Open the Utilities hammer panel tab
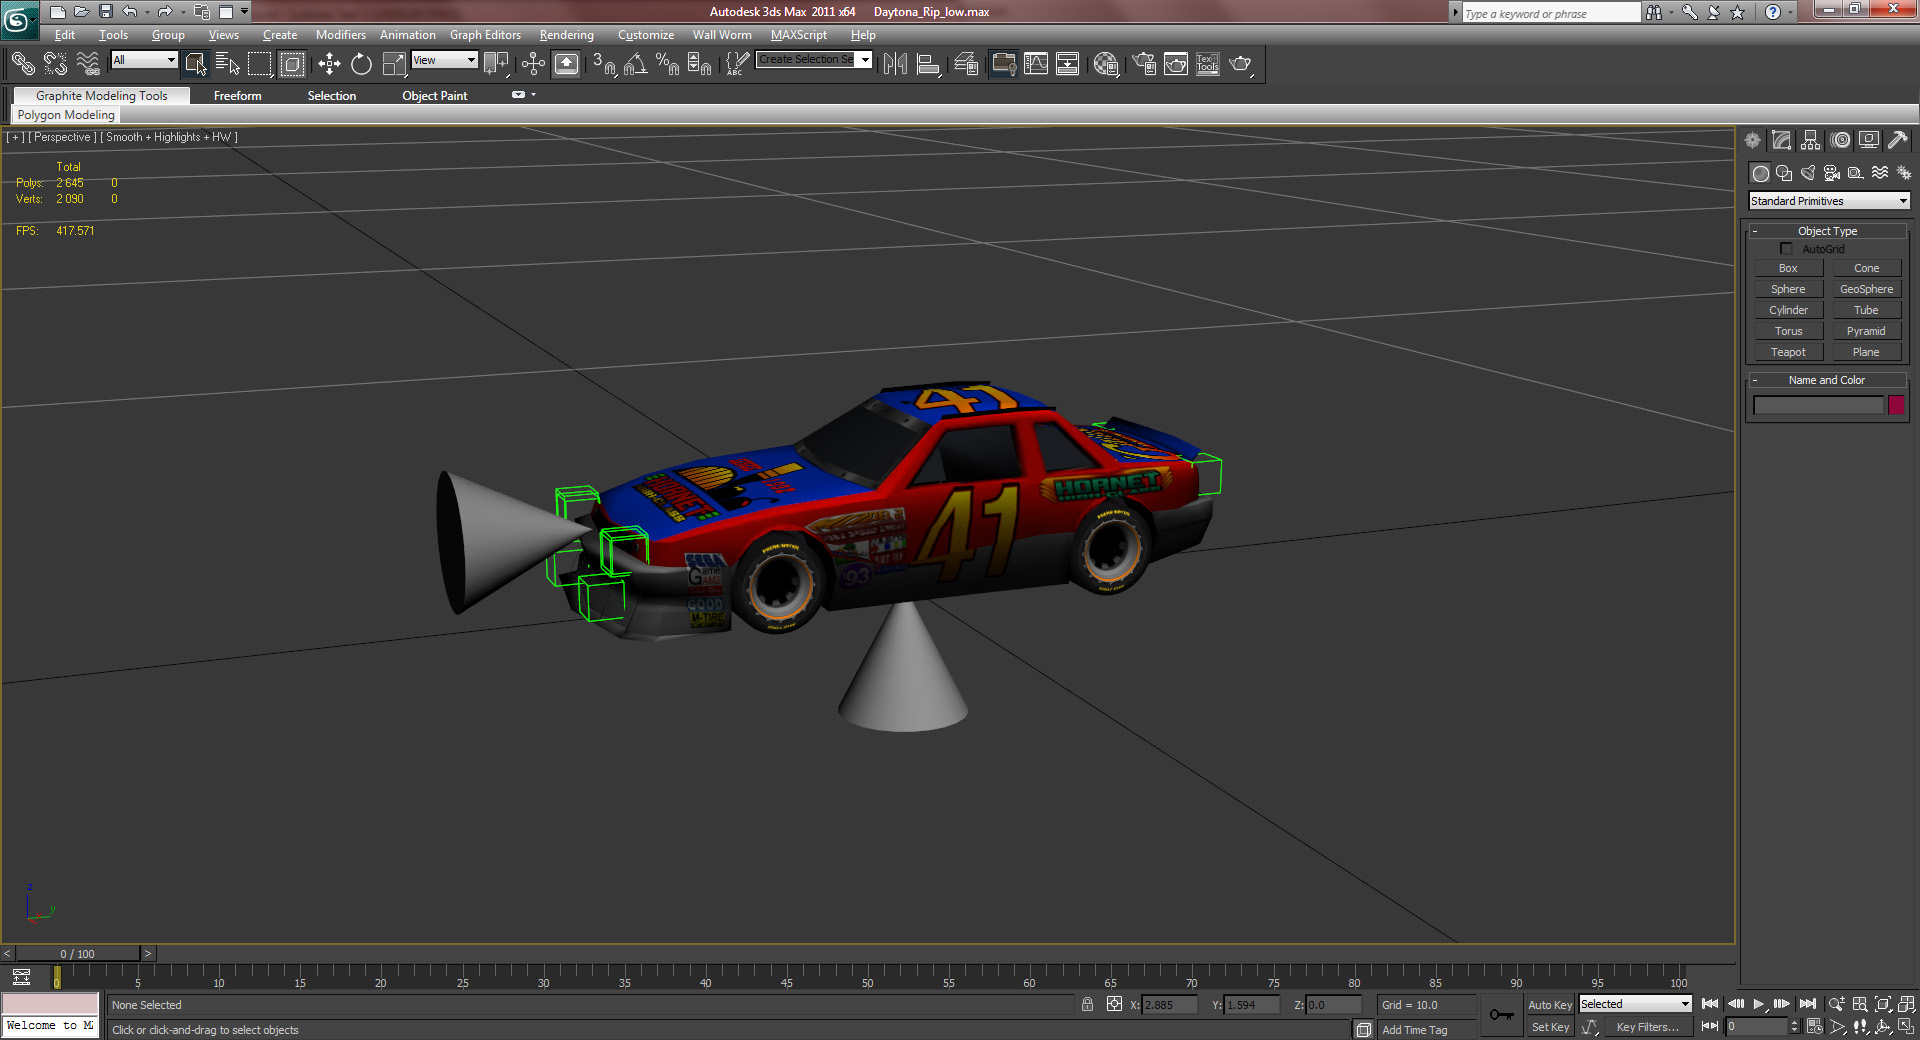The image size is (1920, 1040). (x=1898, y=140)
